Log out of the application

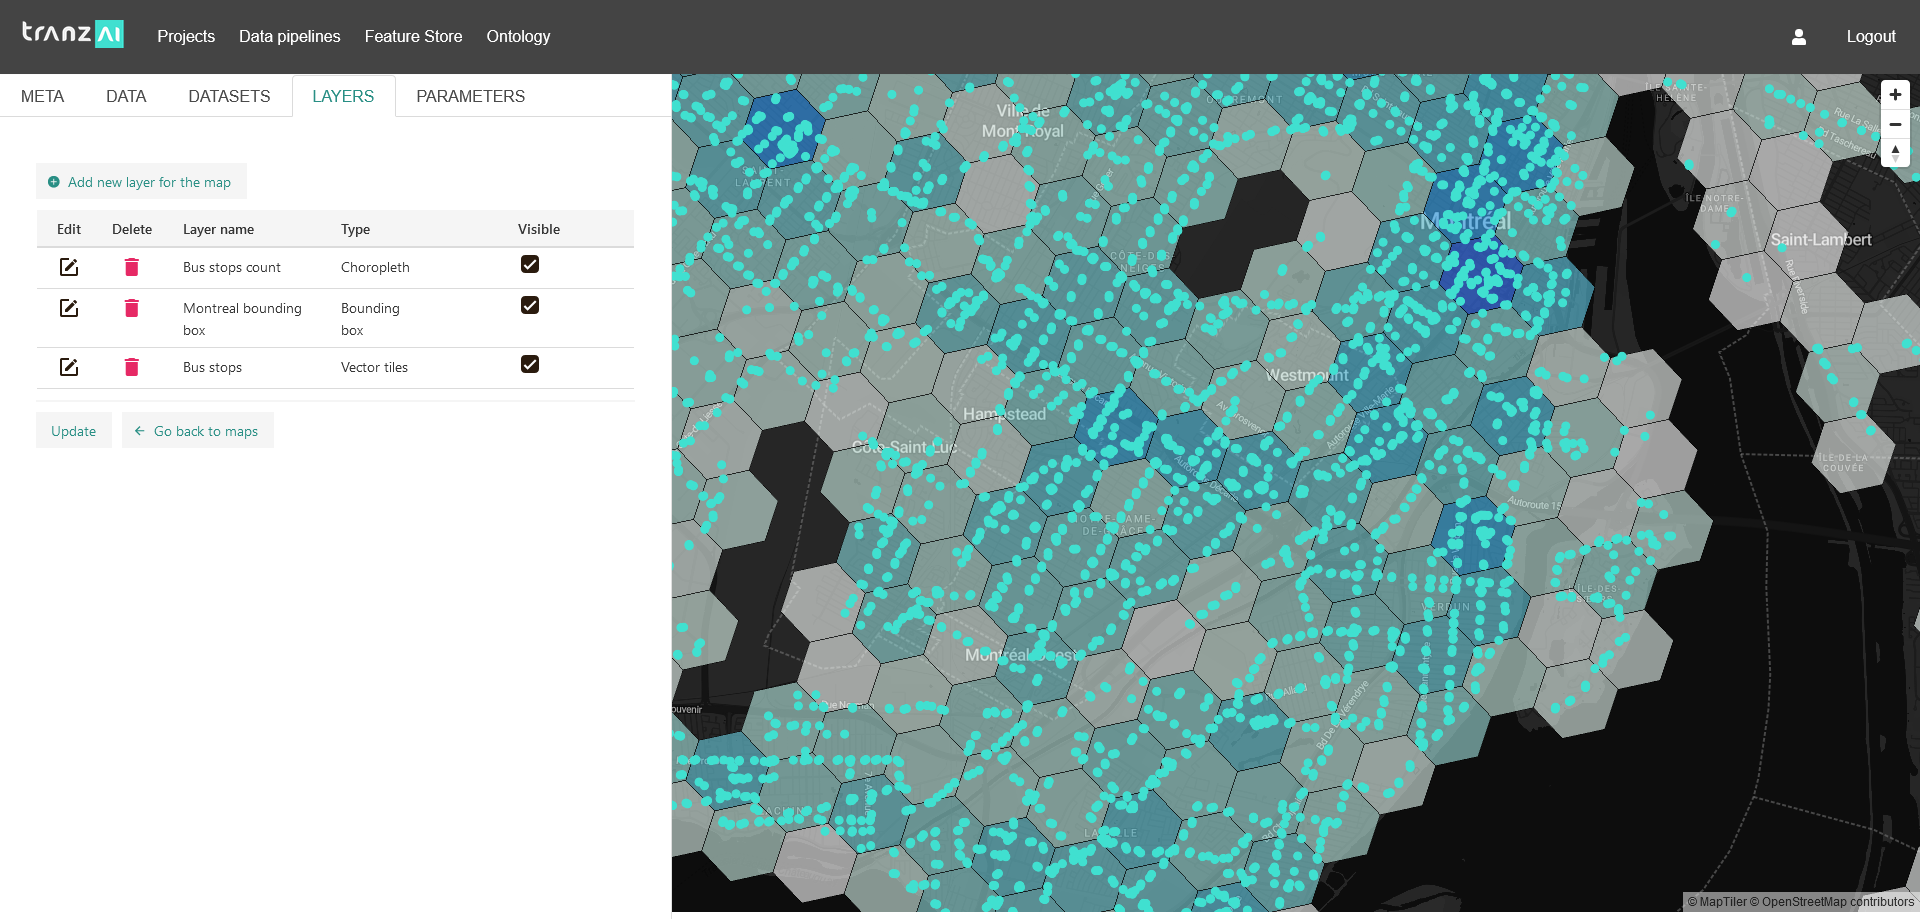tap(1870, 36)
